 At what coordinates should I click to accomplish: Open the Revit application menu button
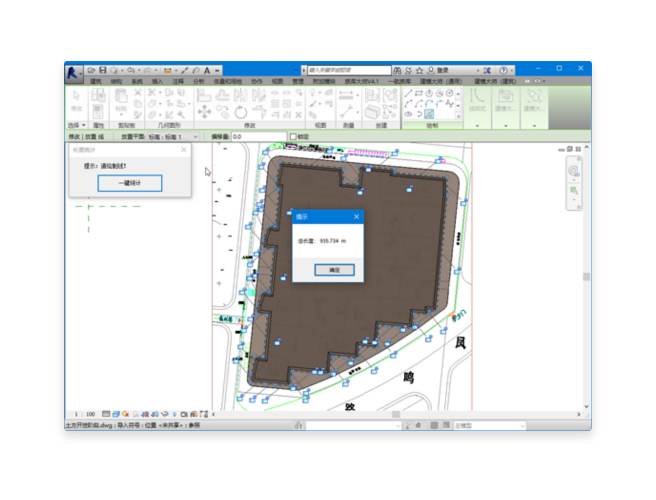pos(74,73)
